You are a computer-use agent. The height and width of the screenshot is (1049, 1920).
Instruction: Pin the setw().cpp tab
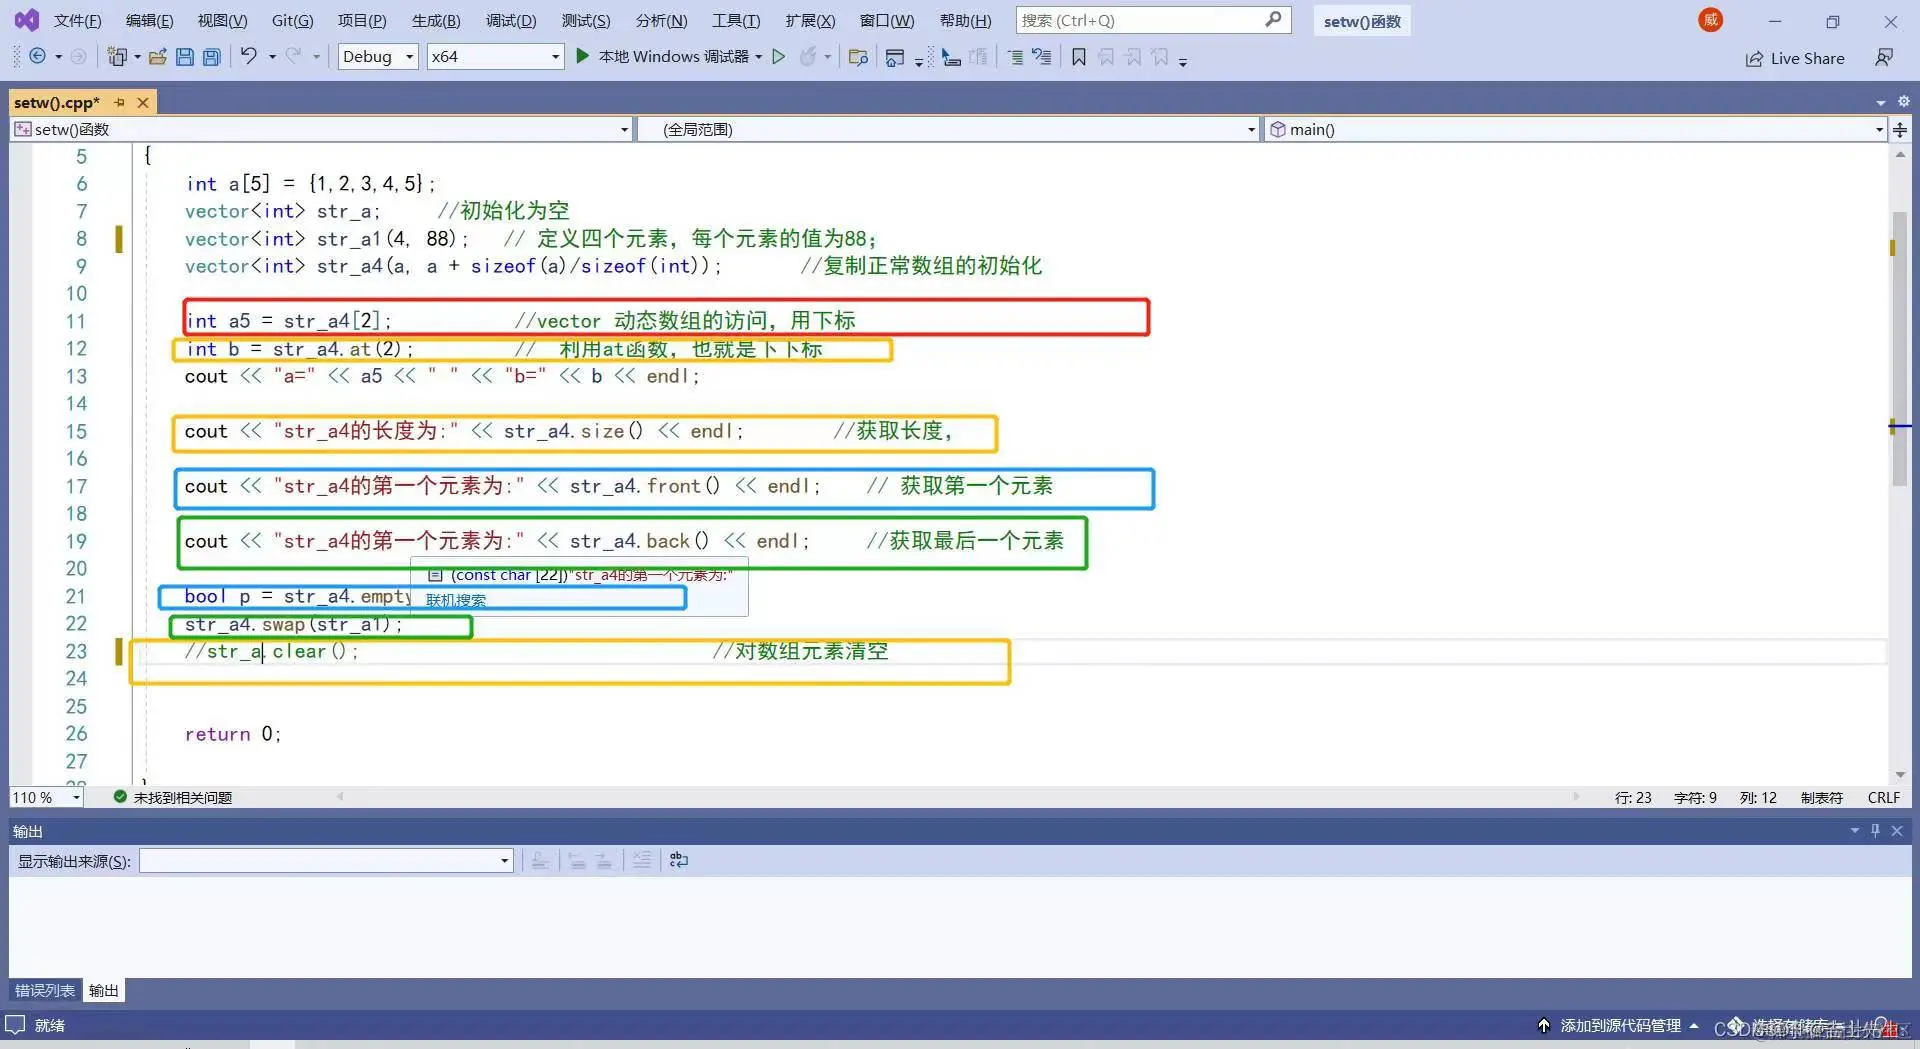click(120, 102)
